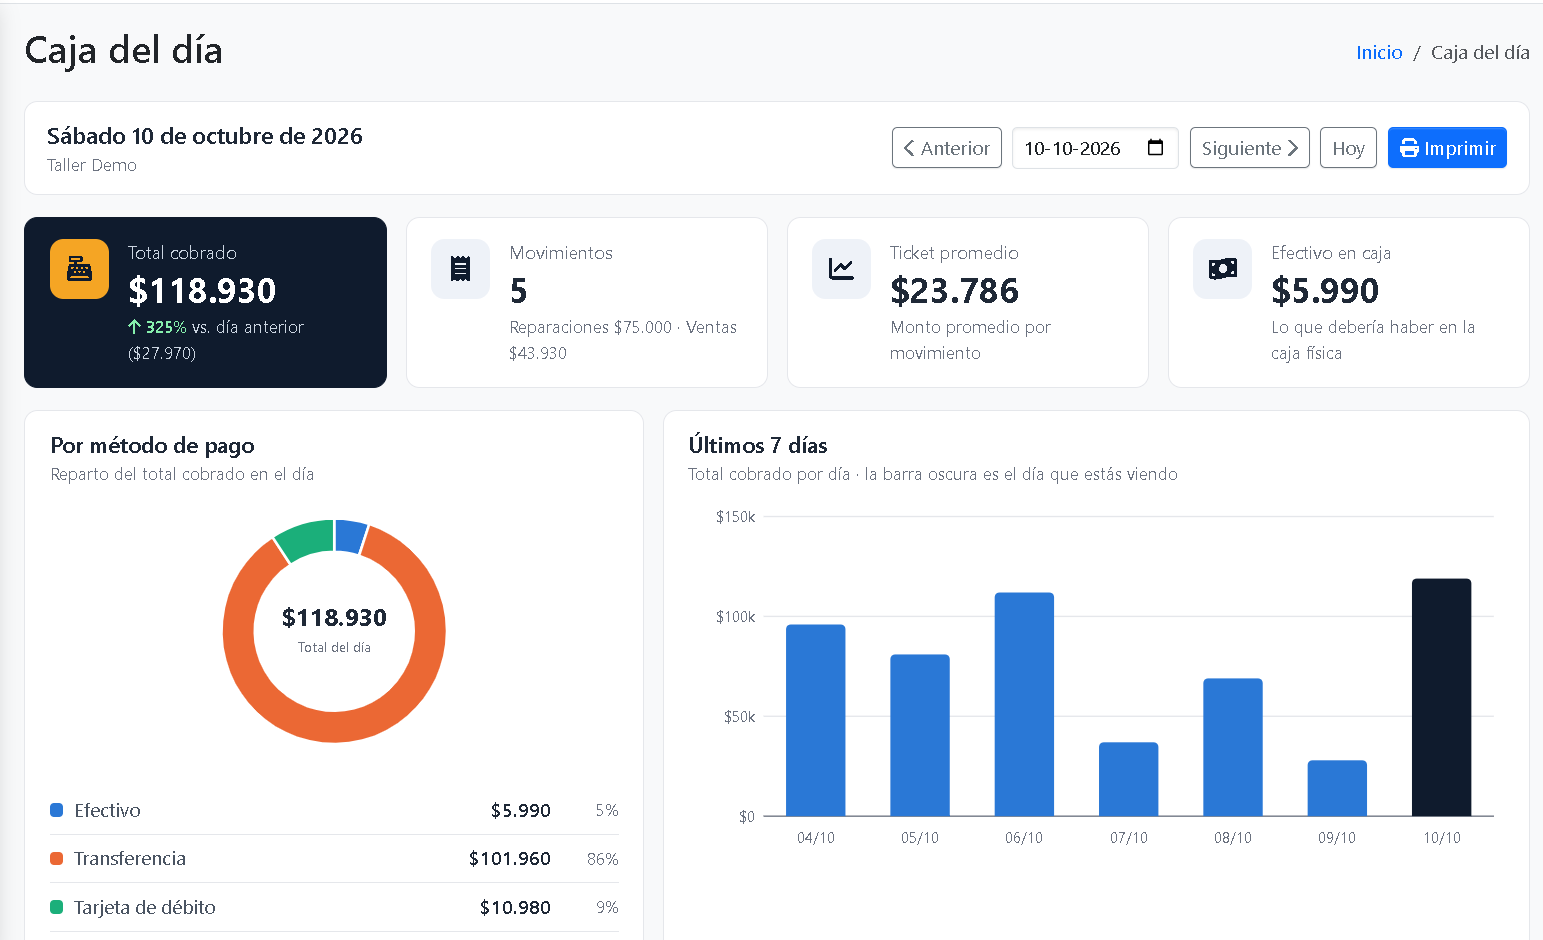Click the banknote icon on Efectivo en caja card
This screenshot has height=940, width=1543.
(x=1222, y=269)
